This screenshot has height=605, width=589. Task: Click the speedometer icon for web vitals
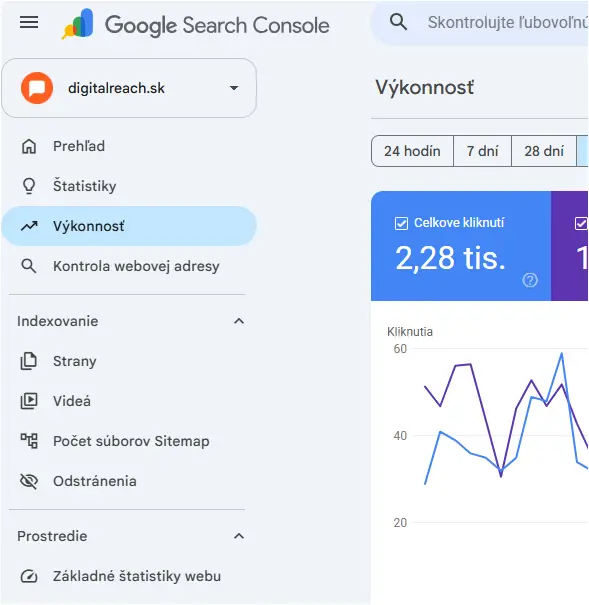(29, 576)
